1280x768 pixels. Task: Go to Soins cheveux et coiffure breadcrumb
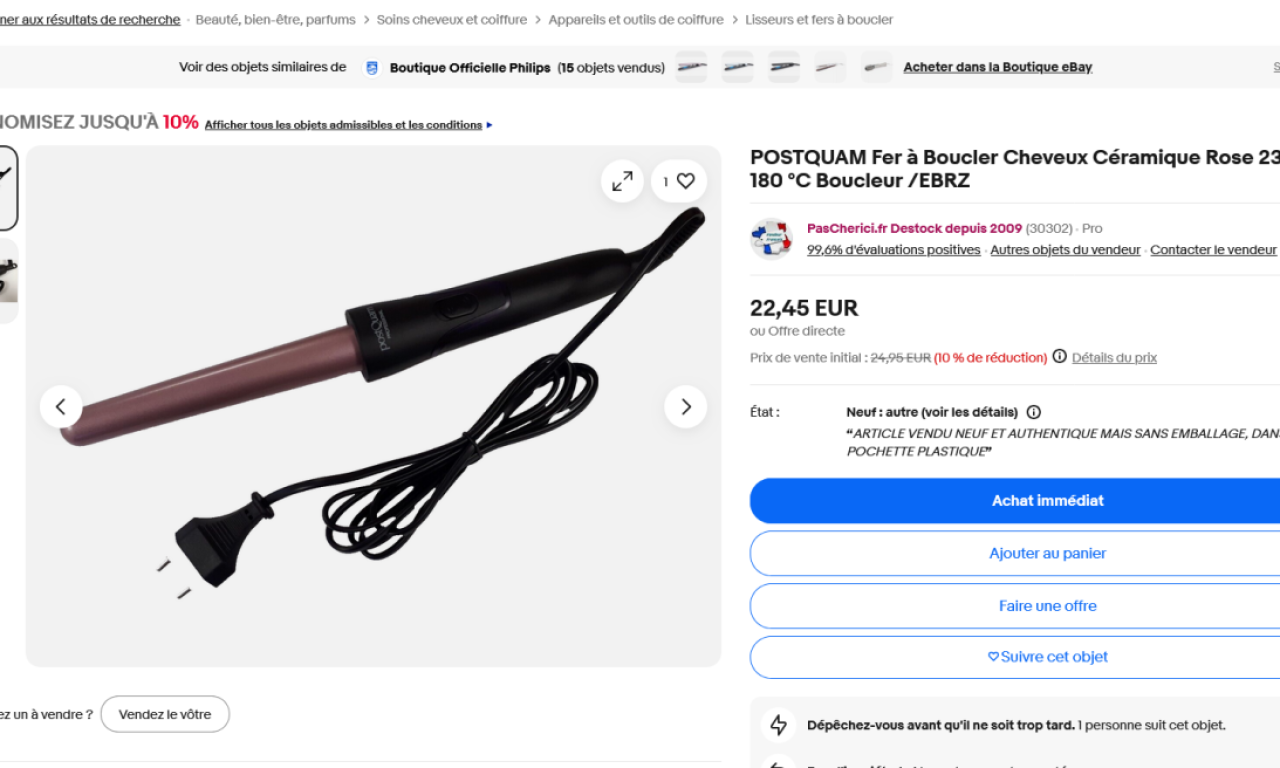point(452,20)
